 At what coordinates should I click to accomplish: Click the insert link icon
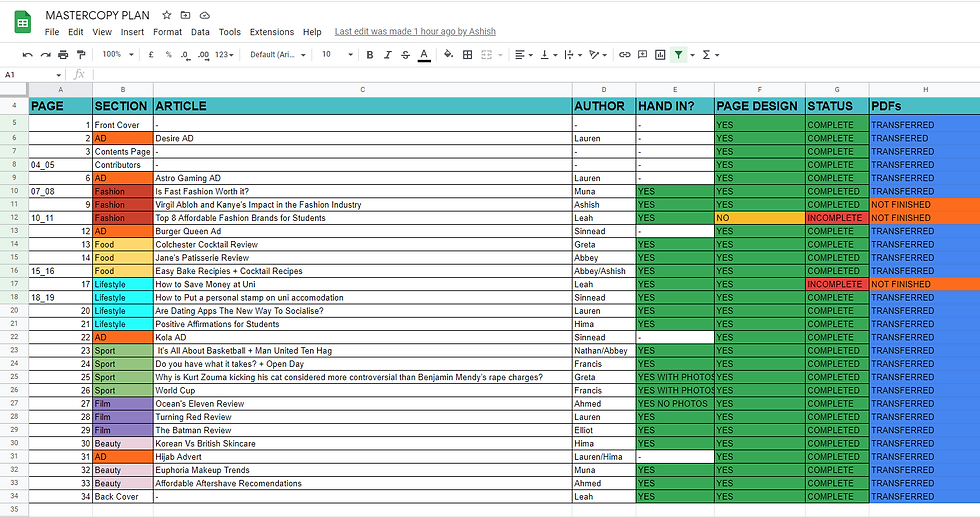pyautogui.click(x=624, y=55)
